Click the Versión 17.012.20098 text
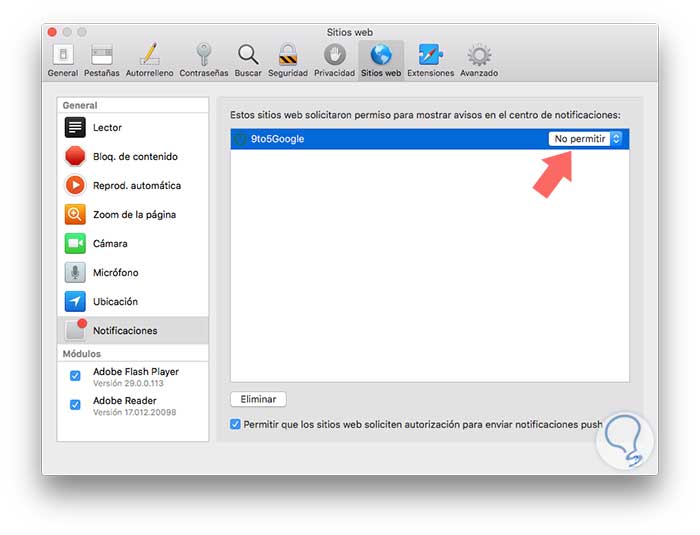This screenshot has height=535, width=700. point(134,412)
